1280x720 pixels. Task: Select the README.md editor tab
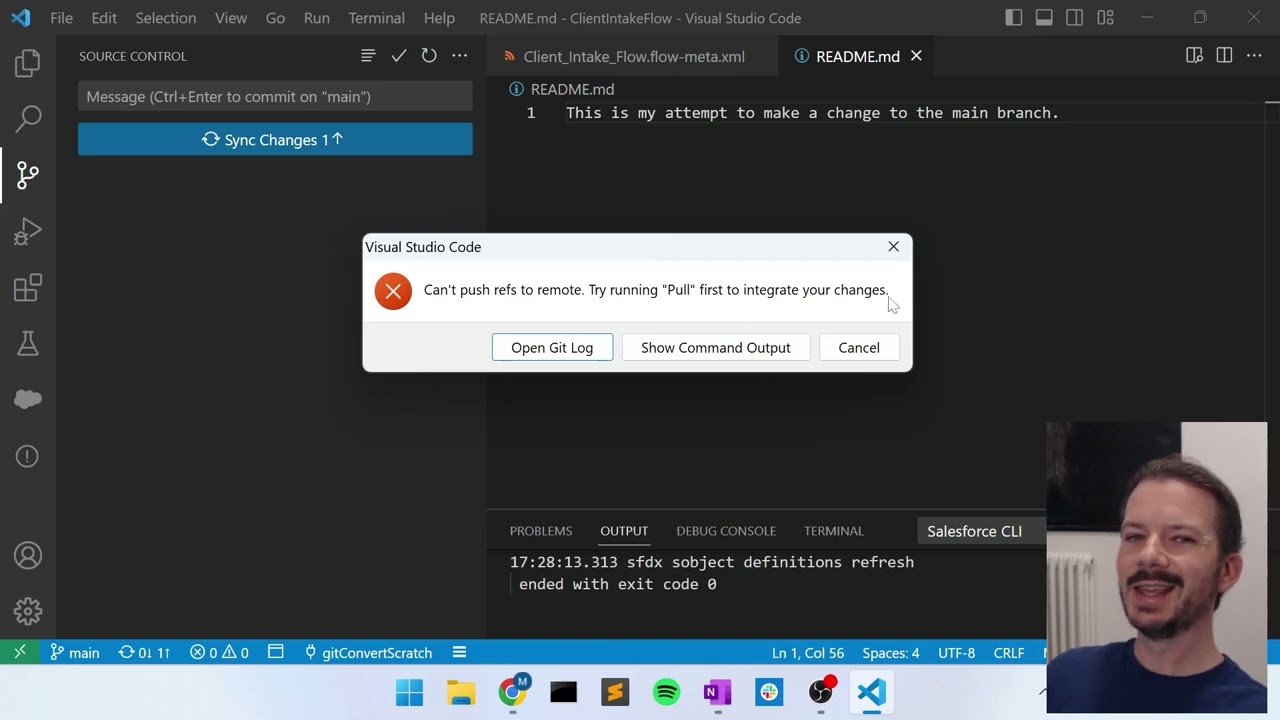tap(858, 56)
